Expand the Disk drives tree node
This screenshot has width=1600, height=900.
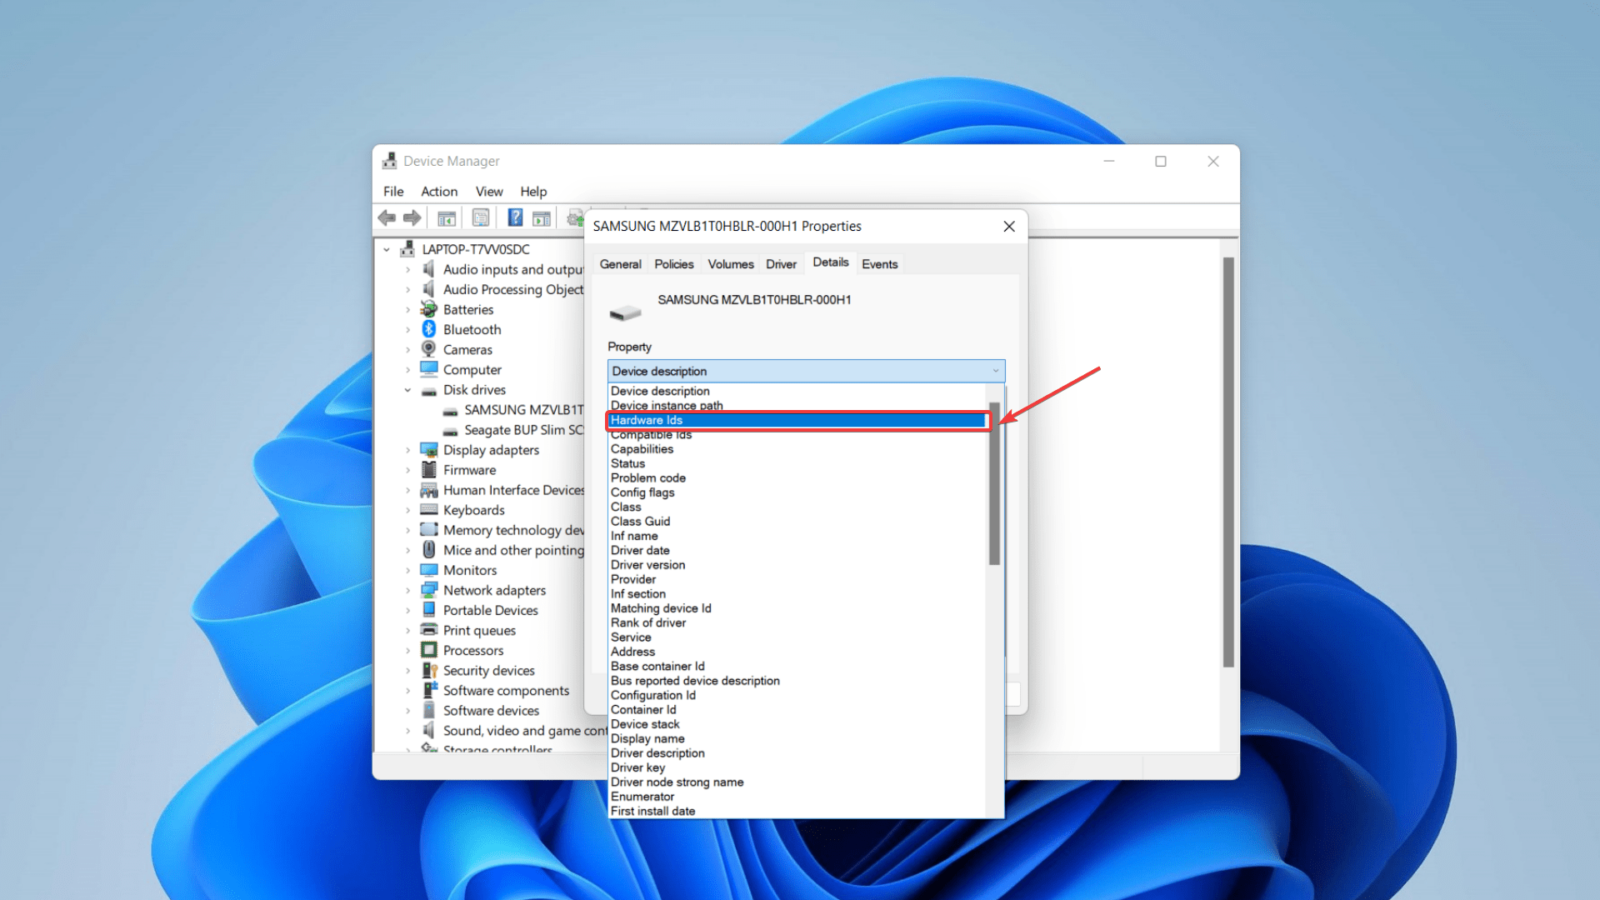(408, 389)
